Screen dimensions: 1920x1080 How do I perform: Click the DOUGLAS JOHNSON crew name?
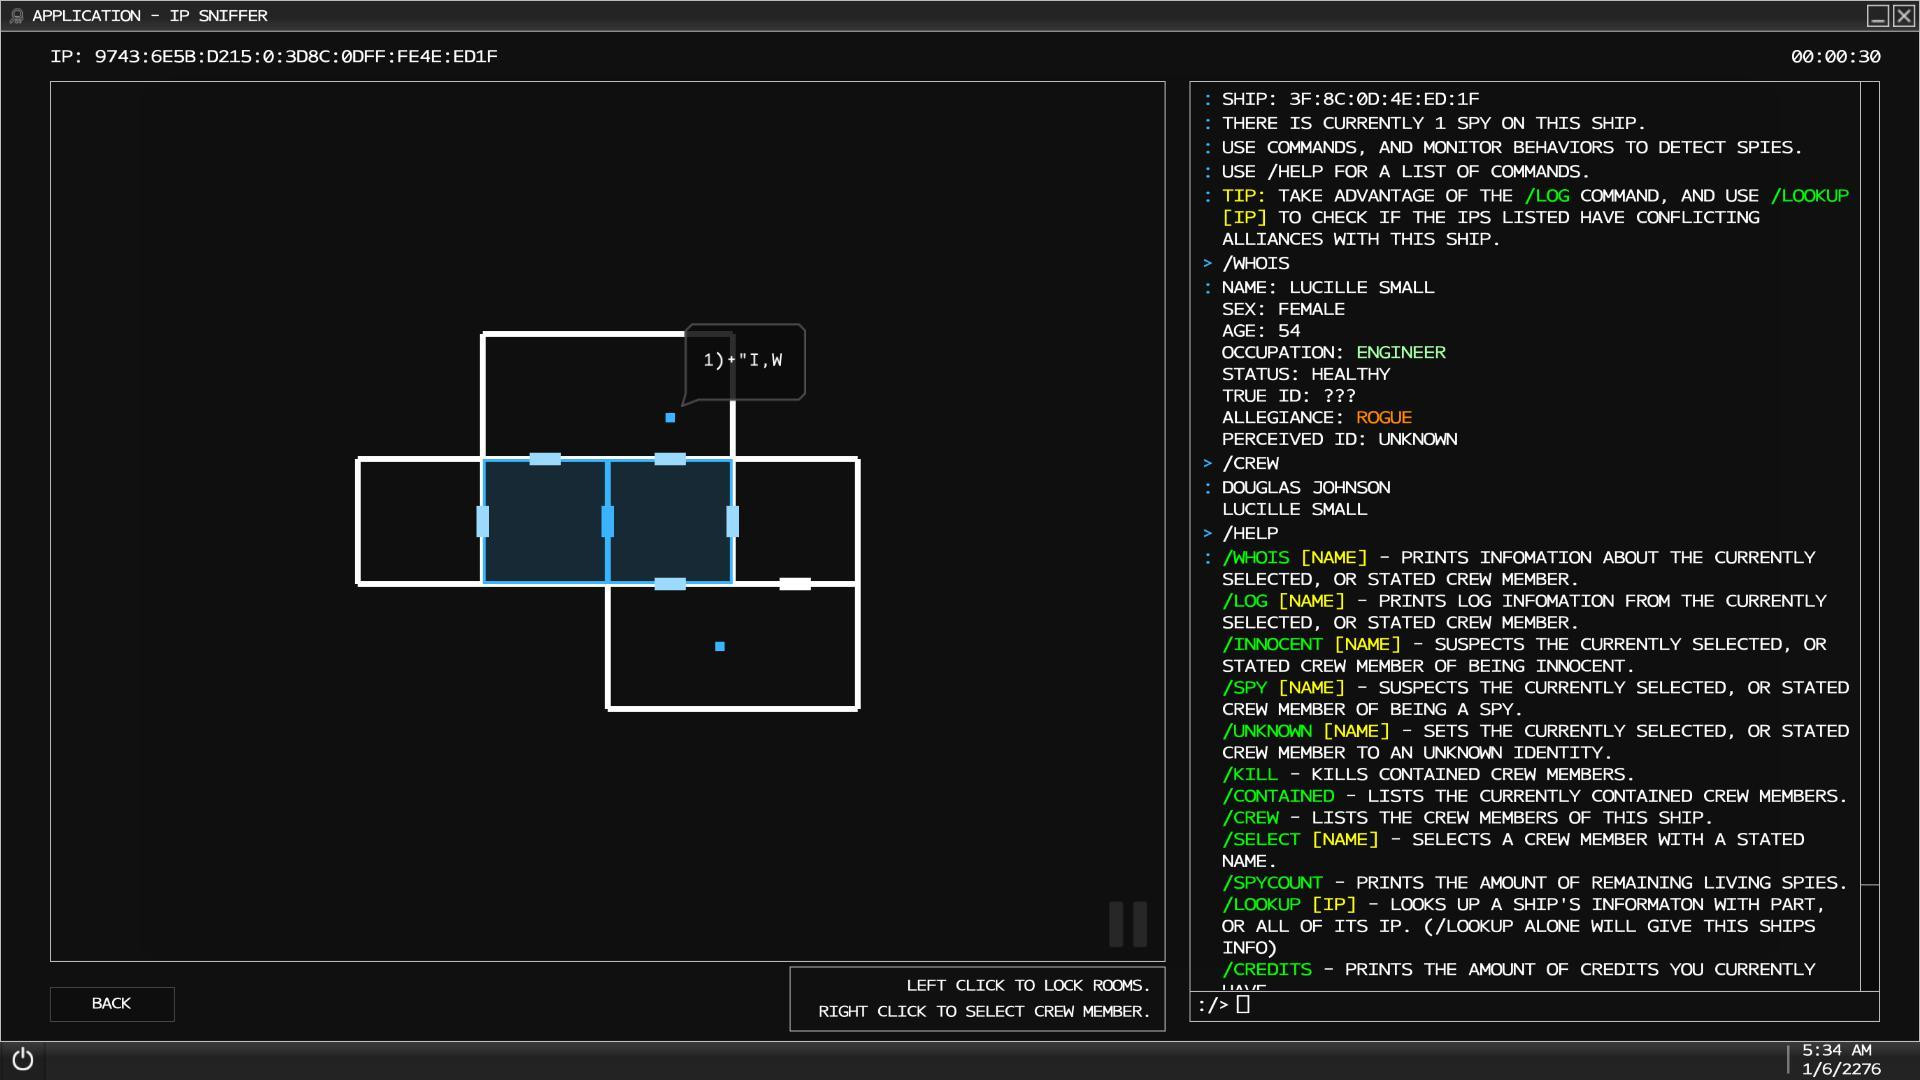point(1306,488)
